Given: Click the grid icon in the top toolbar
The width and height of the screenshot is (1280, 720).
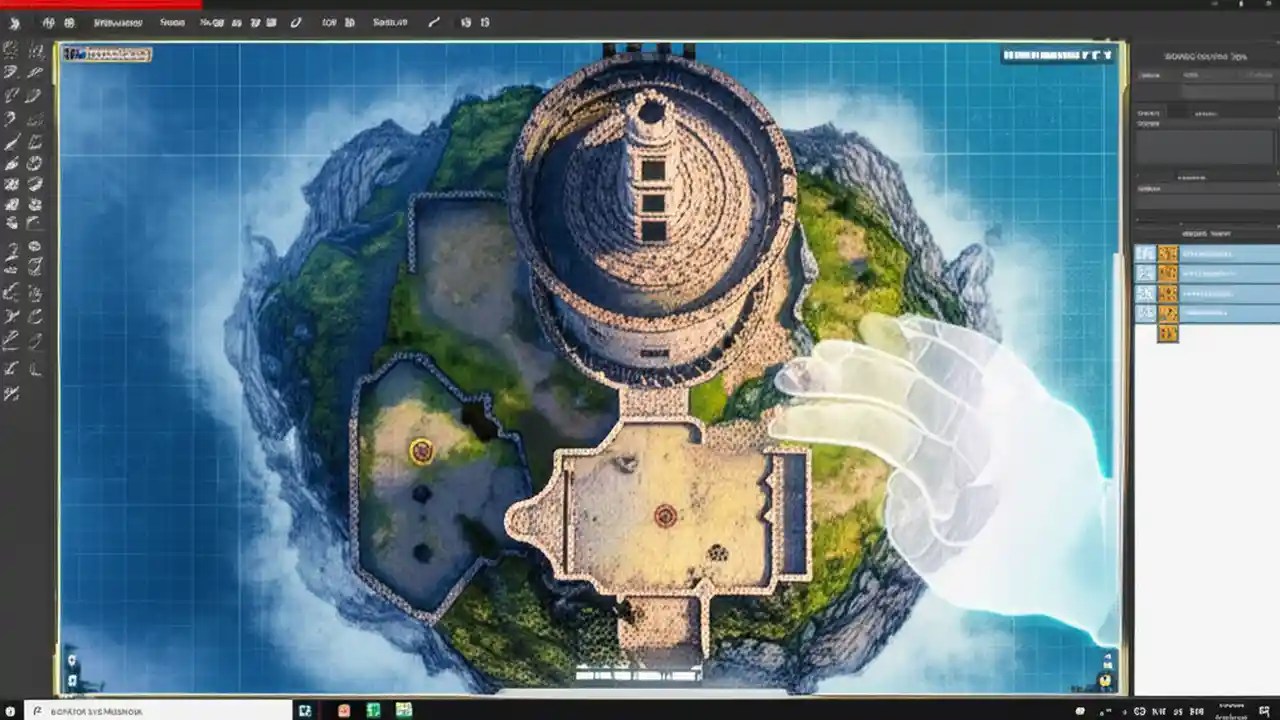Looking at the screenshot, I should point(270,22).
